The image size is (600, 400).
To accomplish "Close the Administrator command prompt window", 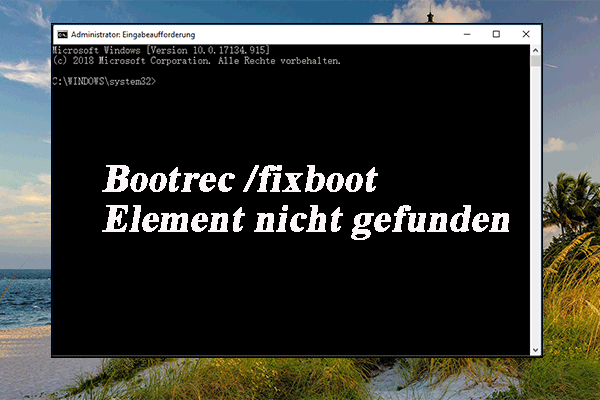I will [526, 34].
